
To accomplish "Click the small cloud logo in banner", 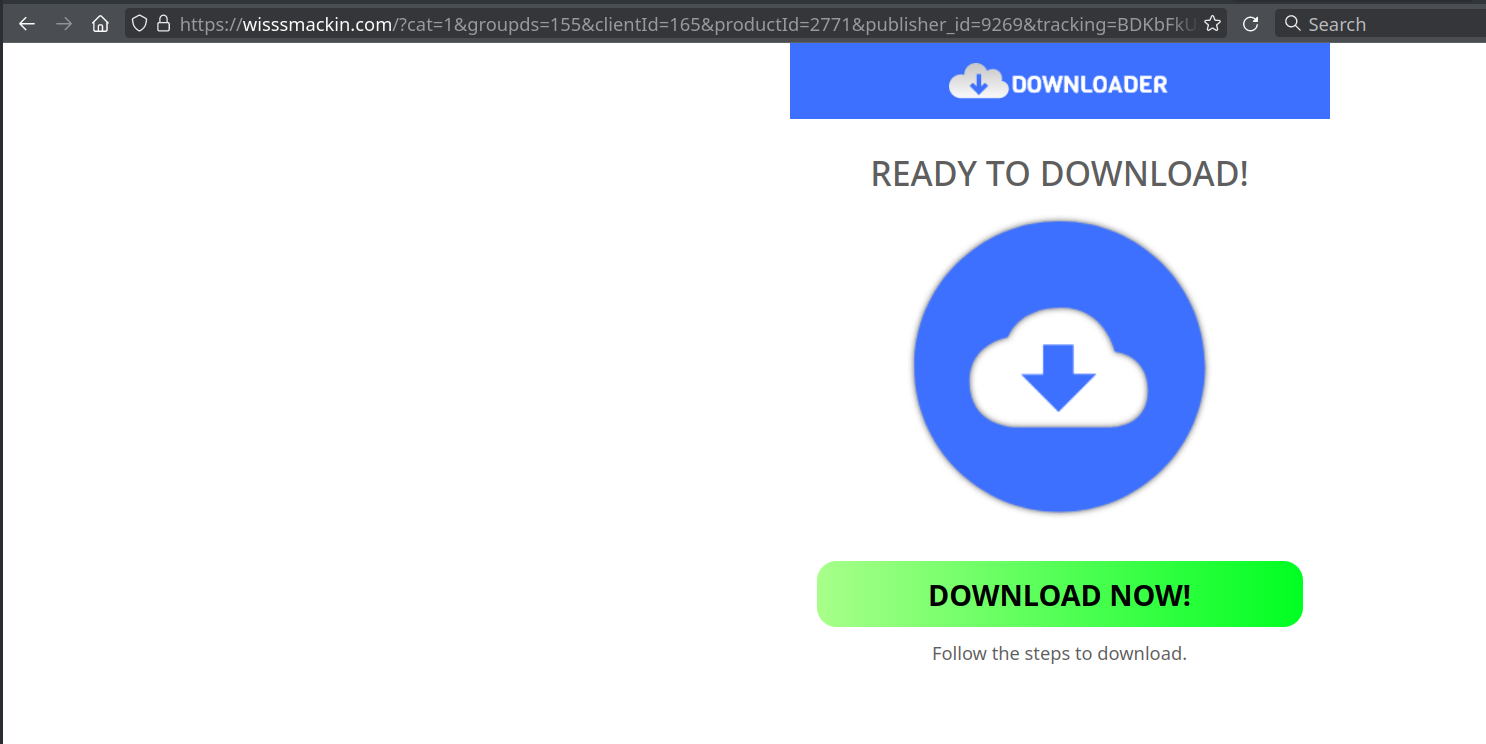I will tap(978, 81).
